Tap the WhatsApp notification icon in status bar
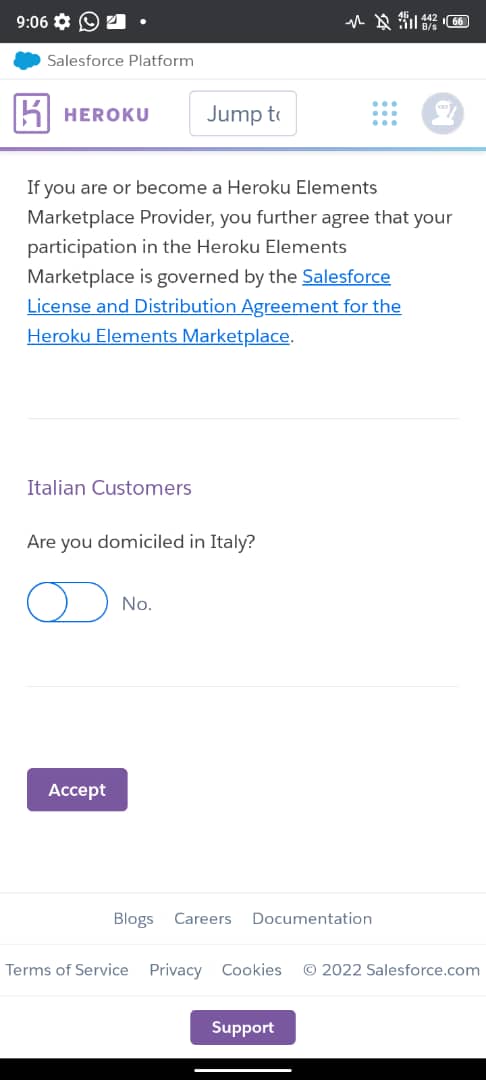Viewport: 486px width, 1080px height. pyautogui.click(x=89, y=22)
